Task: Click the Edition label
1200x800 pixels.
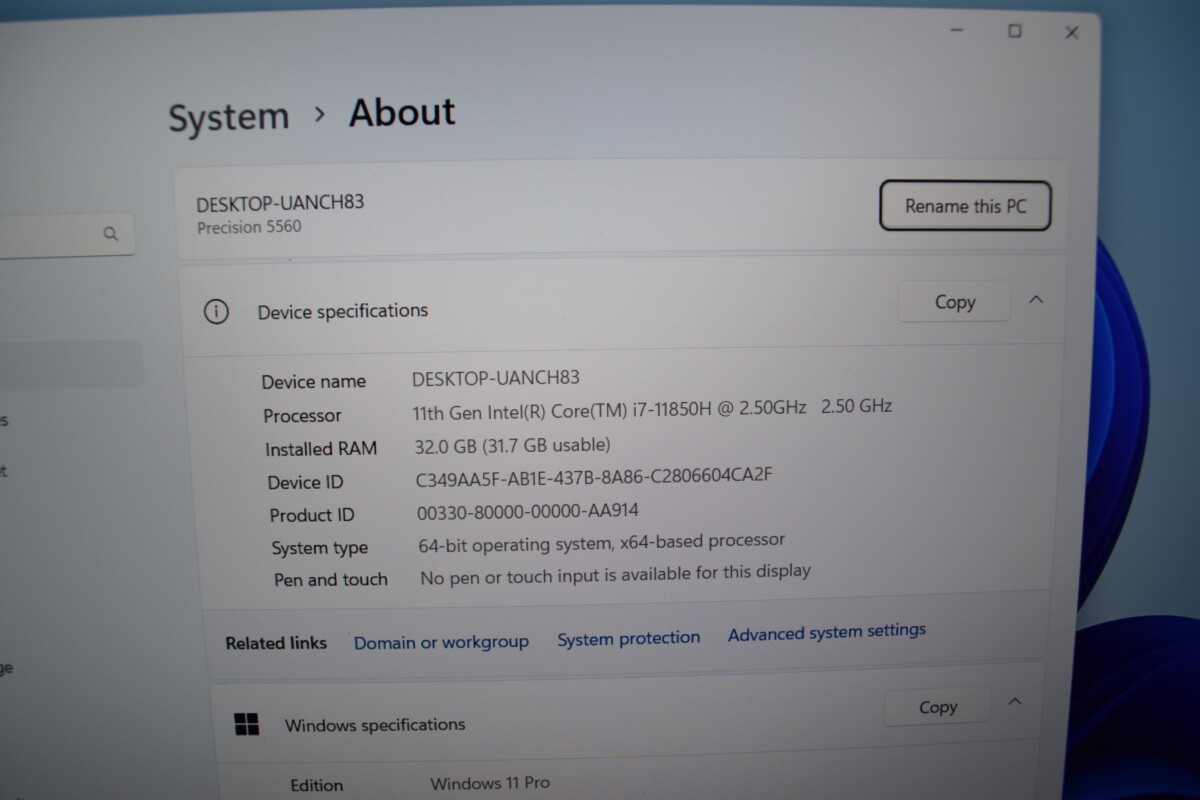Action: pyautogui.click(x=316, y=786)
